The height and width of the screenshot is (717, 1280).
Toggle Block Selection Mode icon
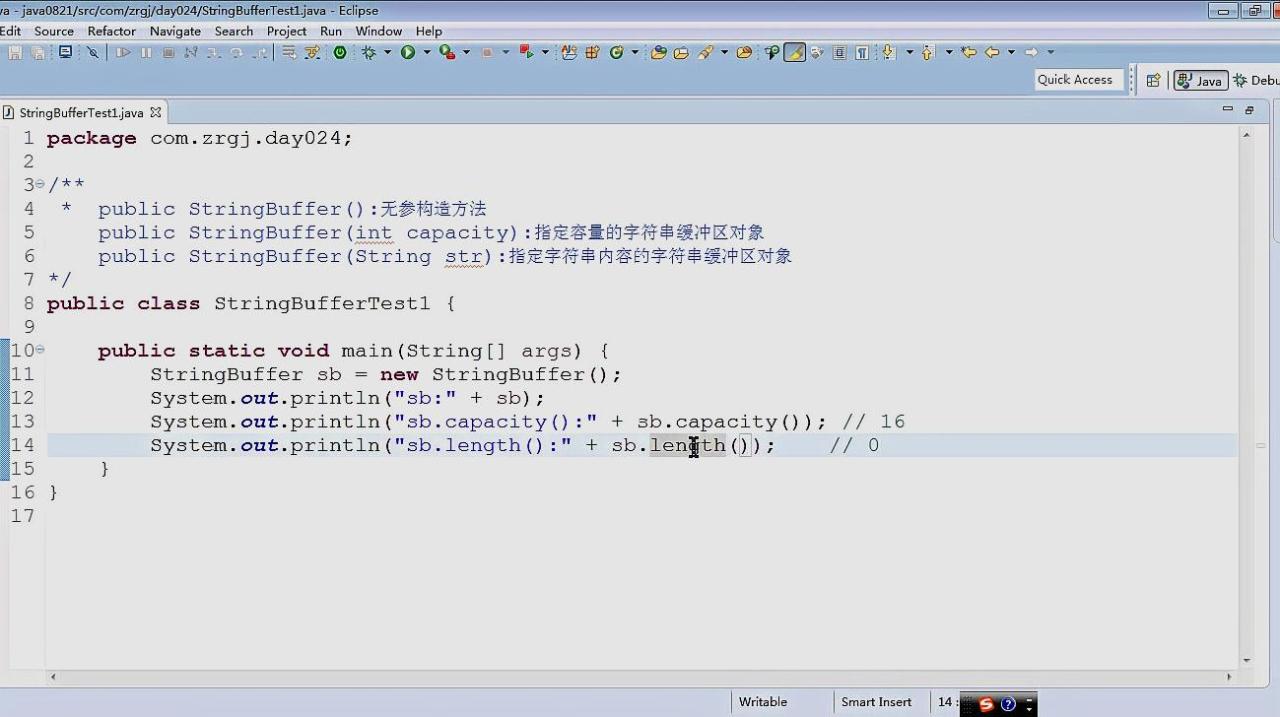pyautogui.click(x=839, y=52)
